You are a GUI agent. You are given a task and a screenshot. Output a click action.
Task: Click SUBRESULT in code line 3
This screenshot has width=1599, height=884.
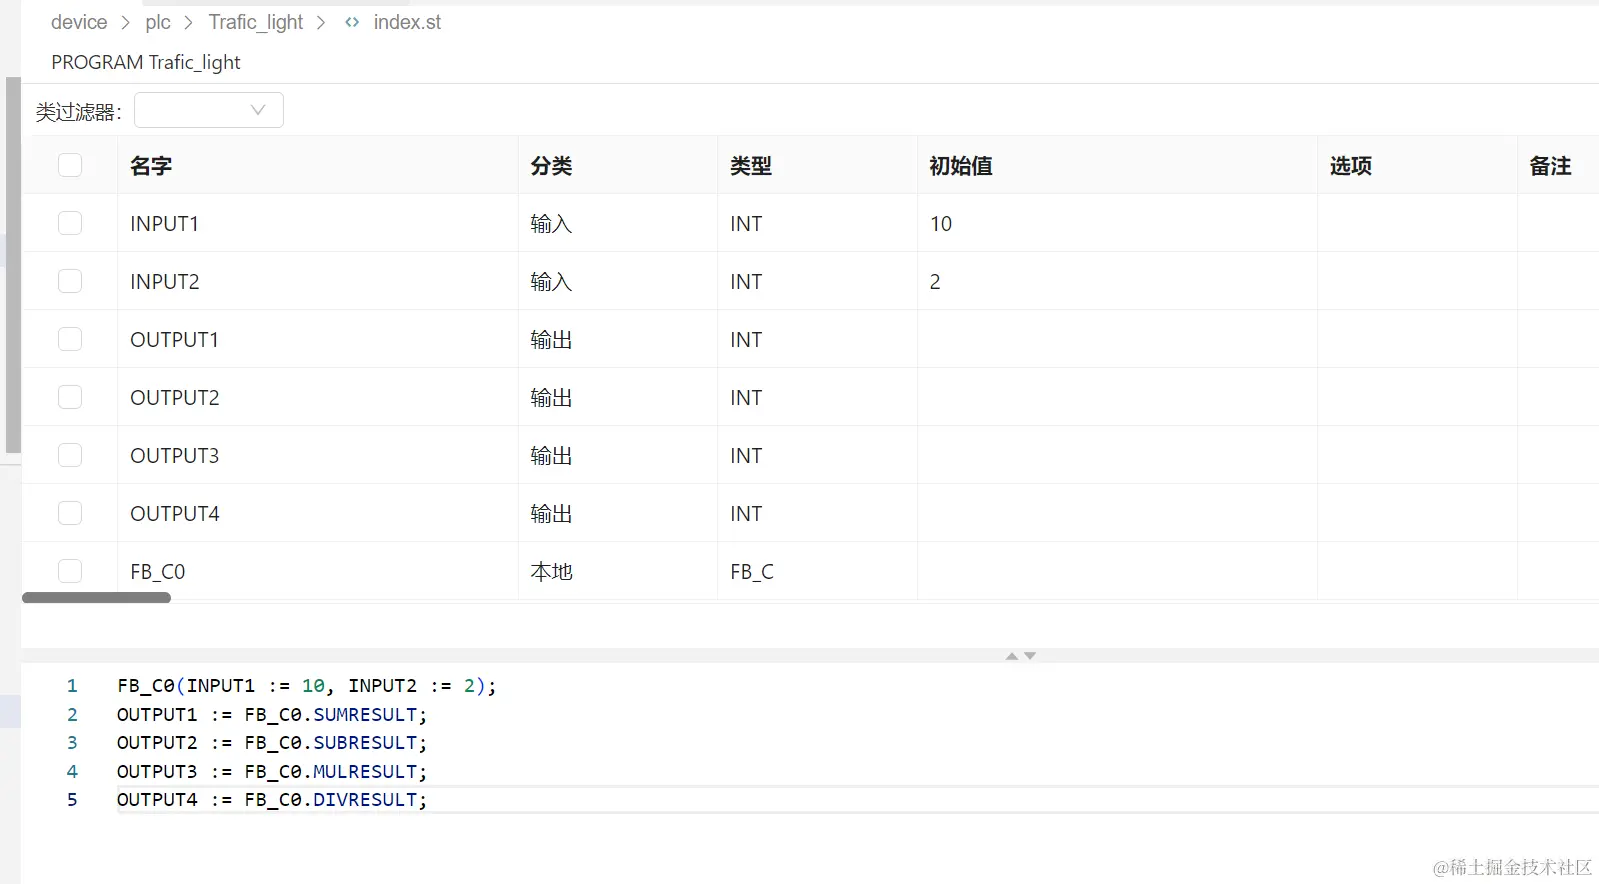tap(365, 743)
